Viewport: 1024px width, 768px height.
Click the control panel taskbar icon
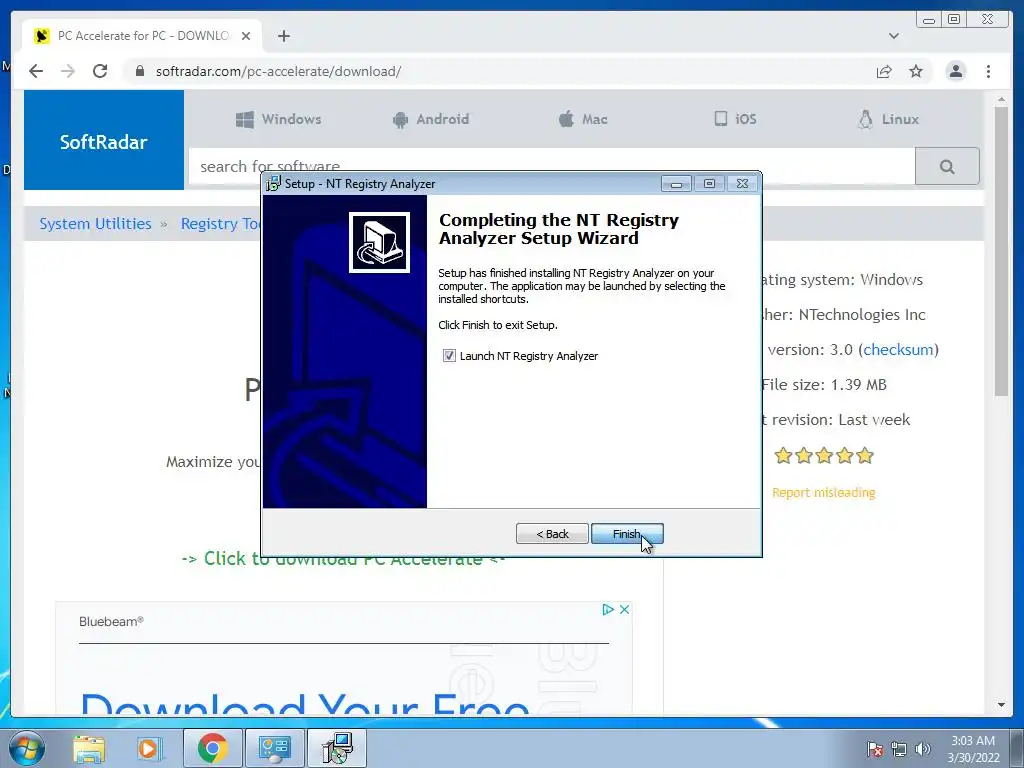[x=274, y=748]
